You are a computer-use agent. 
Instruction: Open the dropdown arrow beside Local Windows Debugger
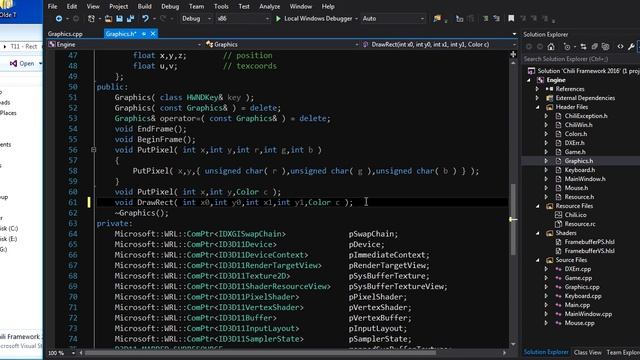[356, 19]
